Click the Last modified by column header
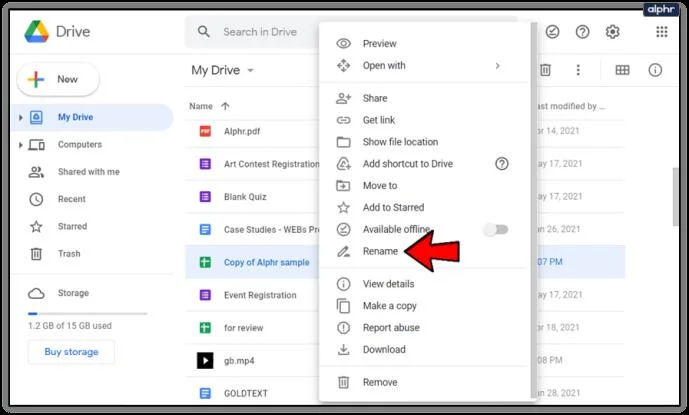The height and width of the screenshot is (415, 689). [x=570, y=106]
